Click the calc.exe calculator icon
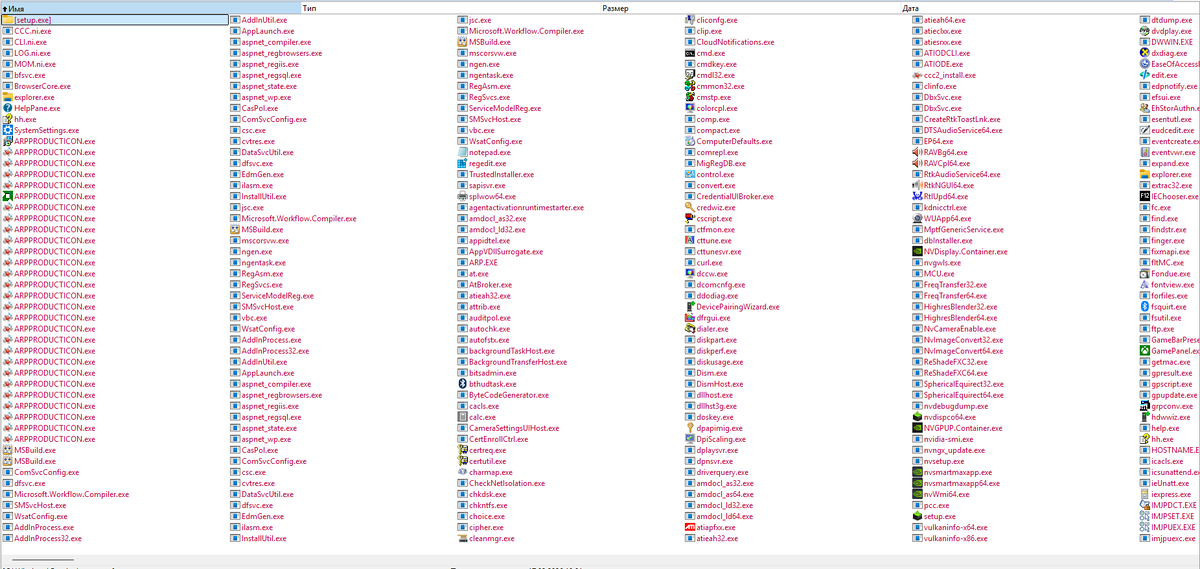 (x=462, y=417)
